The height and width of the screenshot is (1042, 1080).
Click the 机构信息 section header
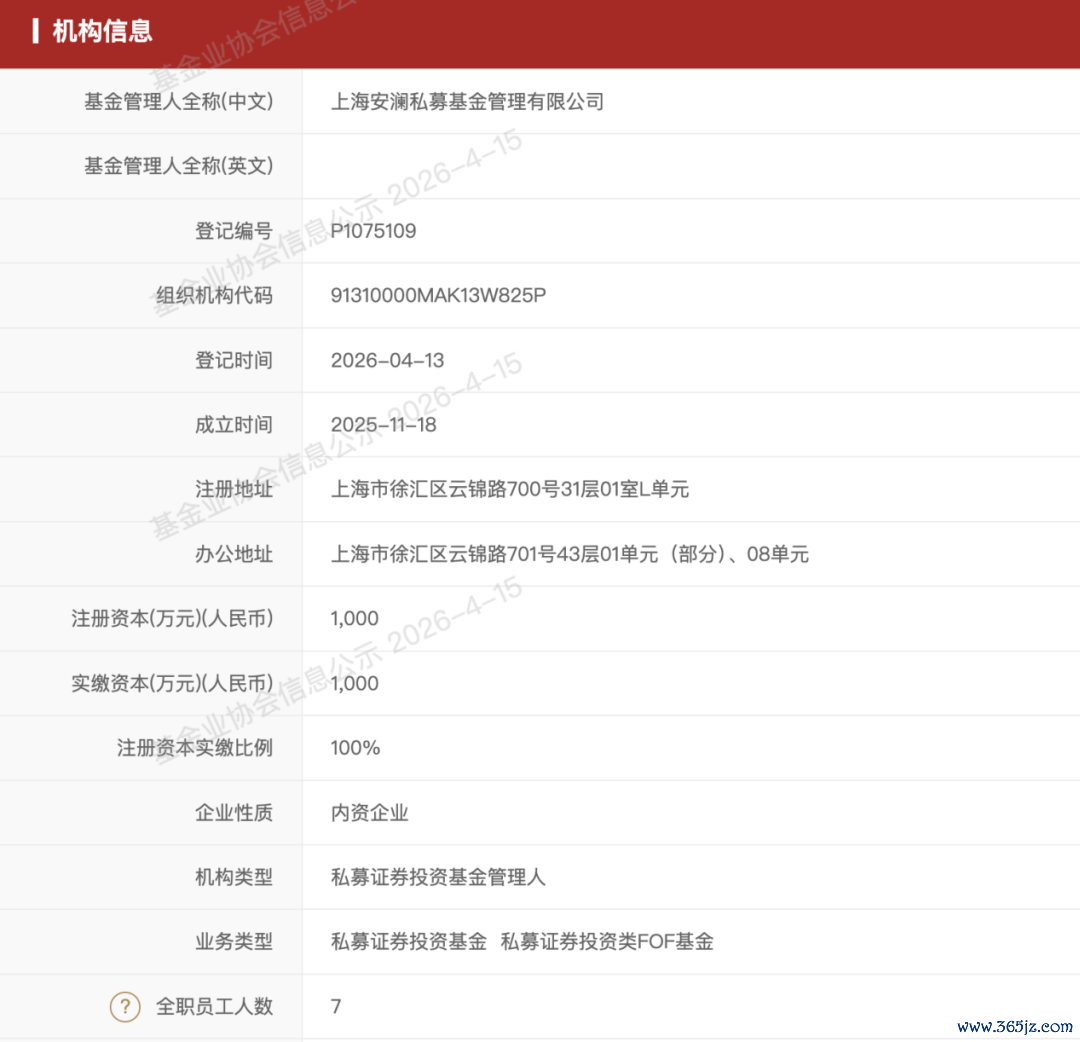[102, 32]
